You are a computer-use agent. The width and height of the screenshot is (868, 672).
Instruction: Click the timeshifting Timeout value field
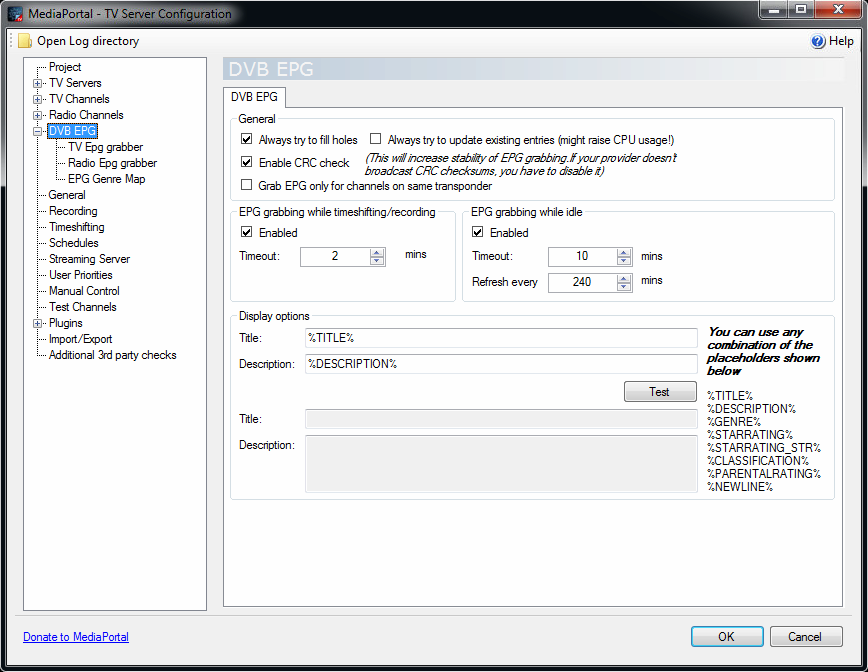click(335, 256)
